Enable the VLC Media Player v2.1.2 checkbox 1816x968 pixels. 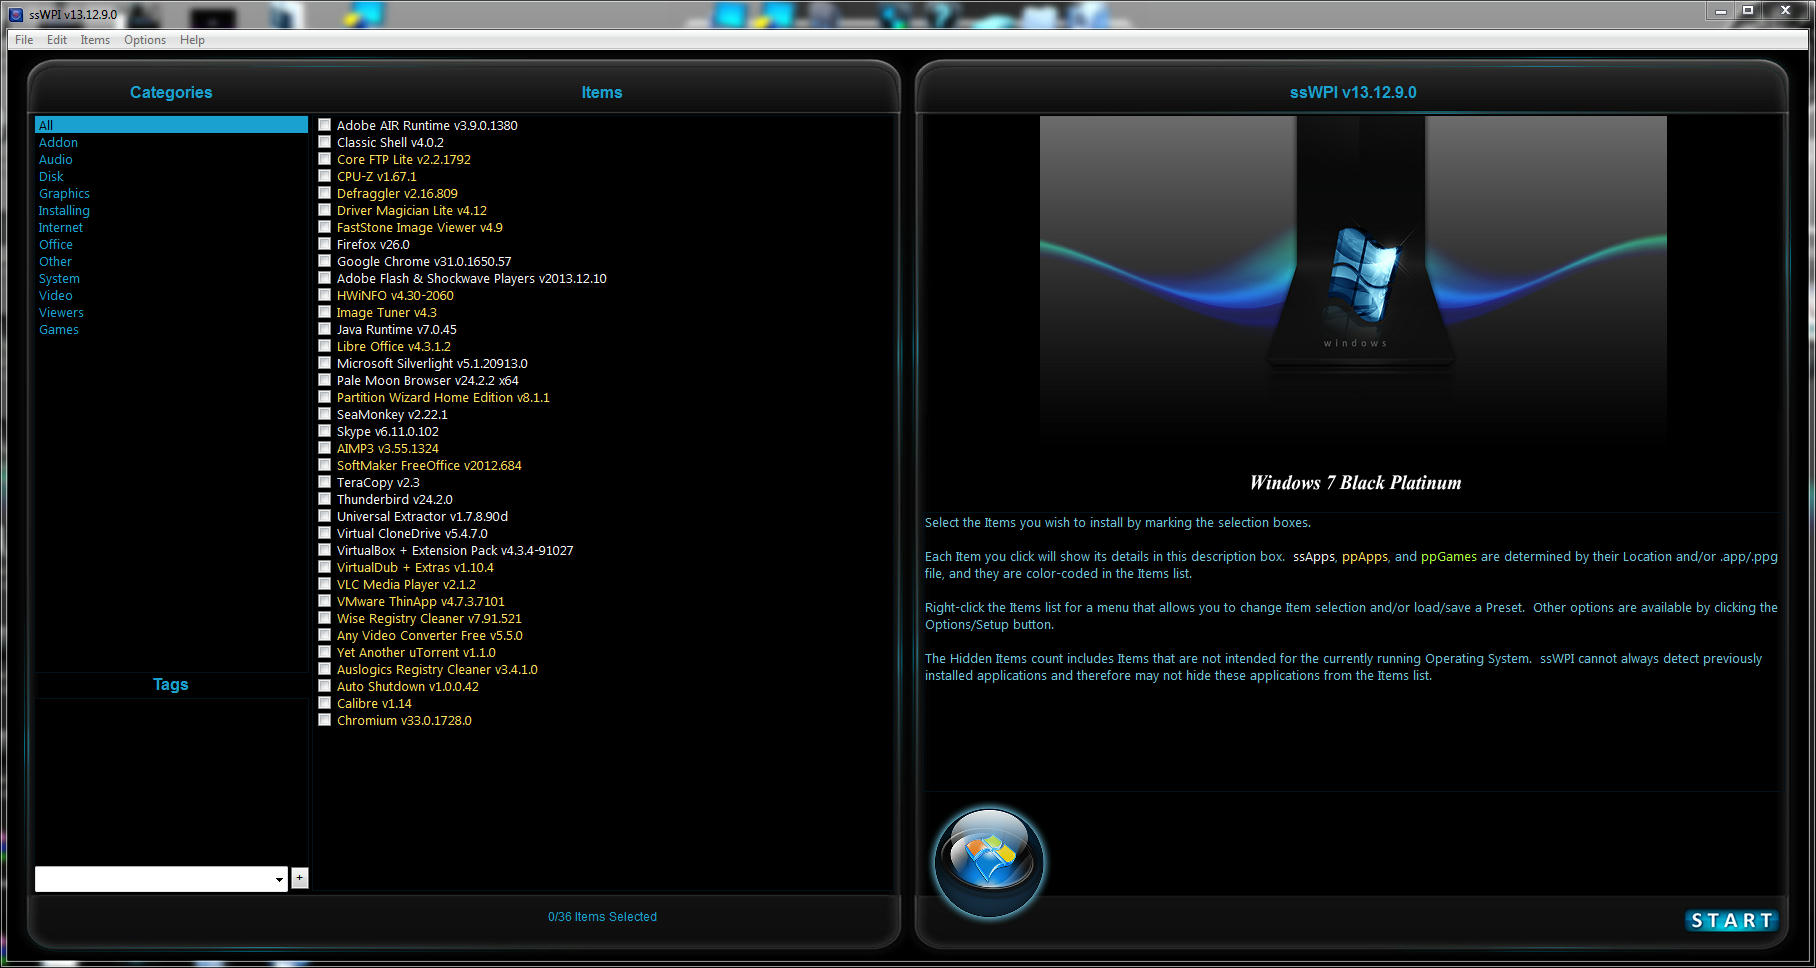[x=324, y=583]
